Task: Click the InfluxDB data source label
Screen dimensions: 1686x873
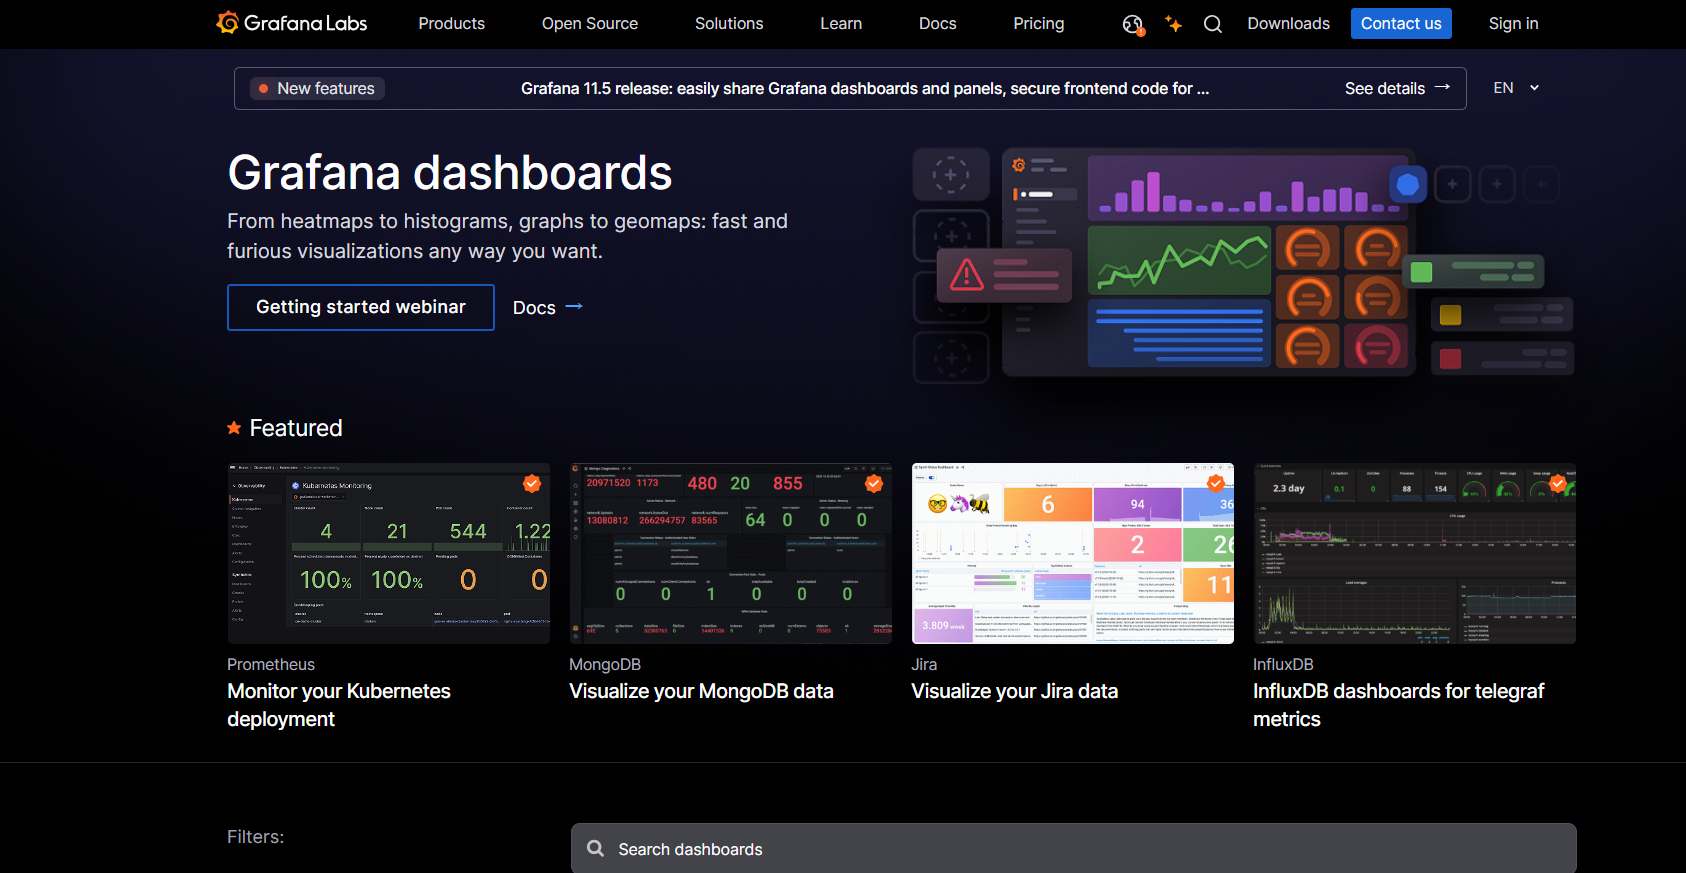Action: (x=1283, y=665)
